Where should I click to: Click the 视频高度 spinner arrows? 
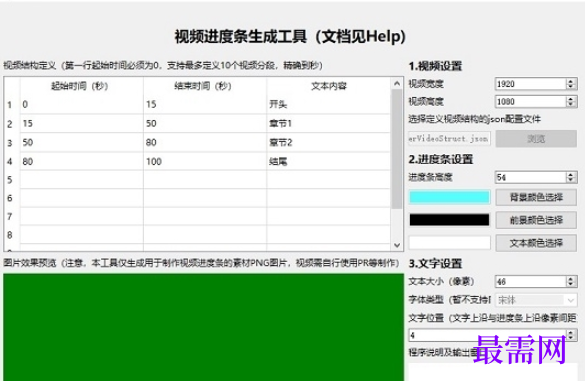pyautogui.click(x=571, y=102)
